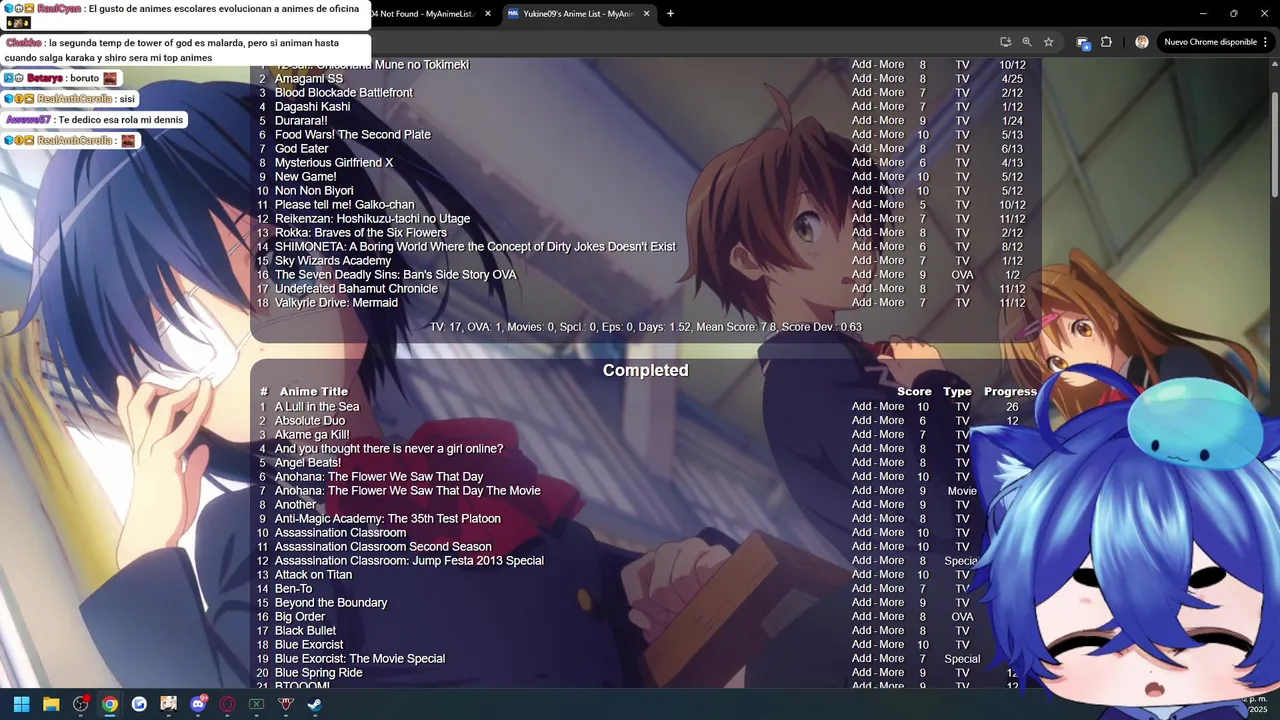Image resolution: width=1280 pixels, height=720 pixels.
Task: Open Anohana: The Flower We Saw That Day The Movie
Action: point(408,491)
